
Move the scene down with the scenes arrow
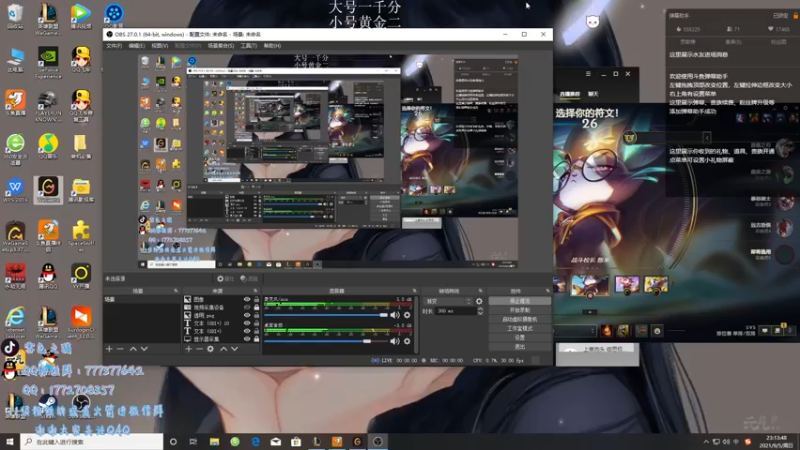pos(144,349)
